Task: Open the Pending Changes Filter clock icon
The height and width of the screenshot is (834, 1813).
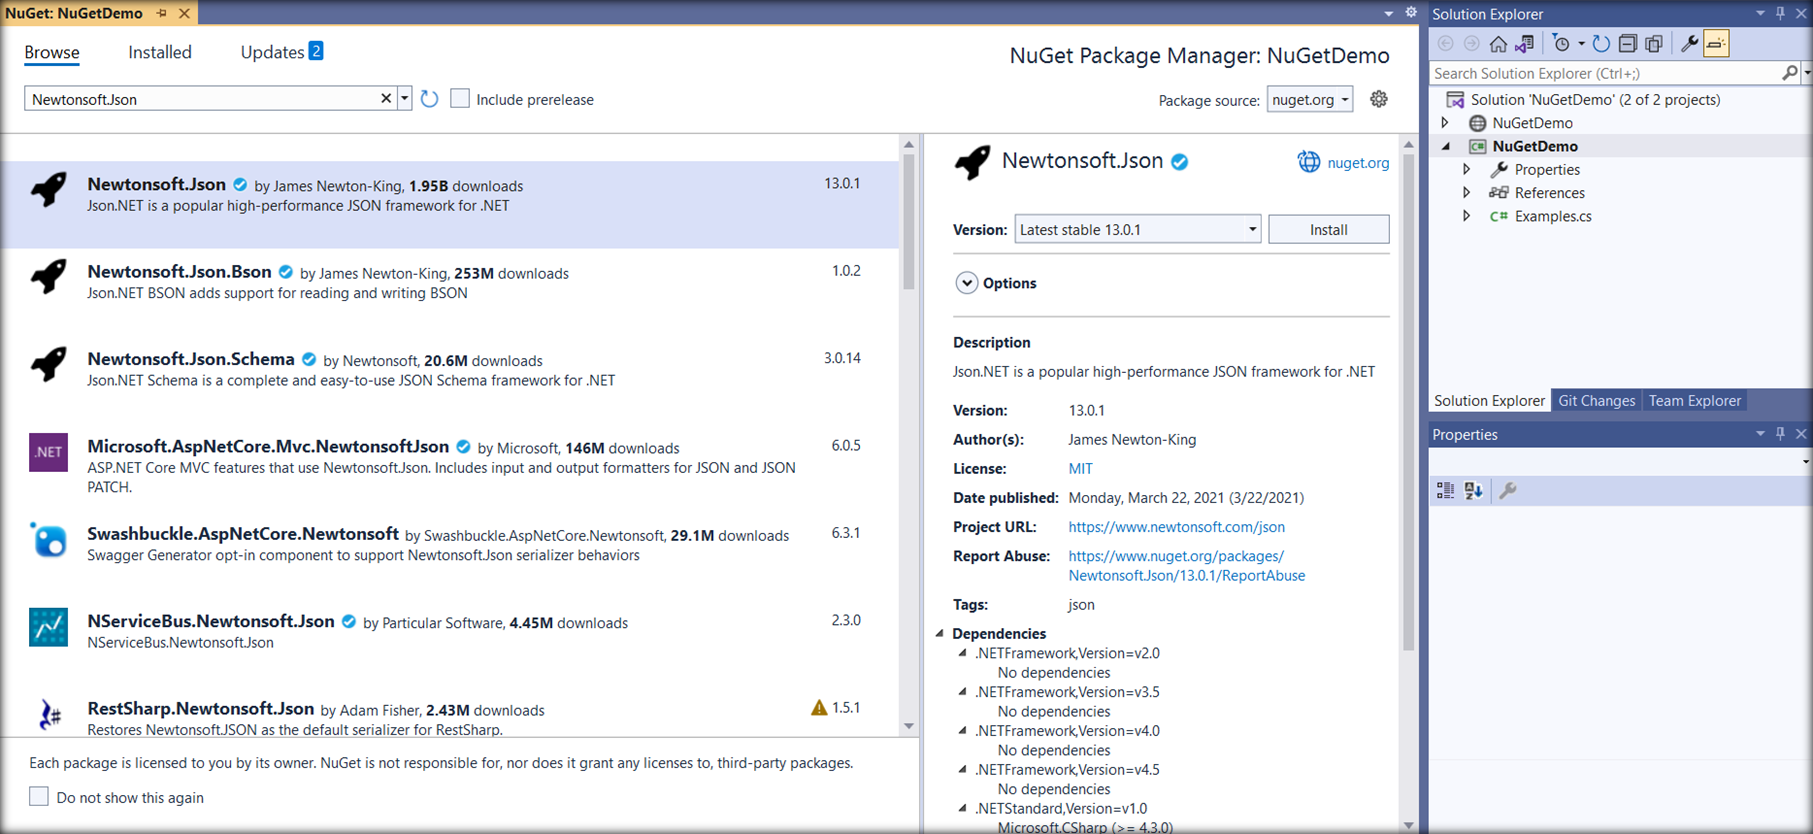Action: (1561, 44)
